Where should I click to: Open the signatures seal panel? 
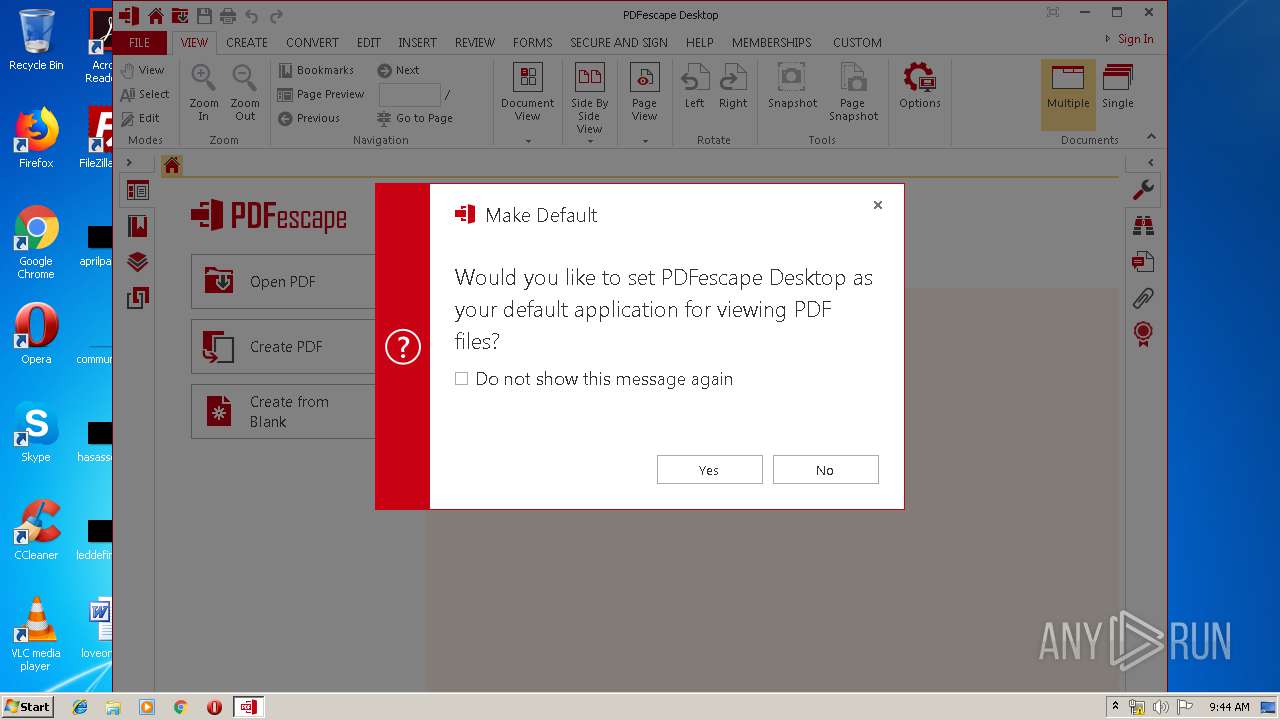click(x=1143, y=334)
